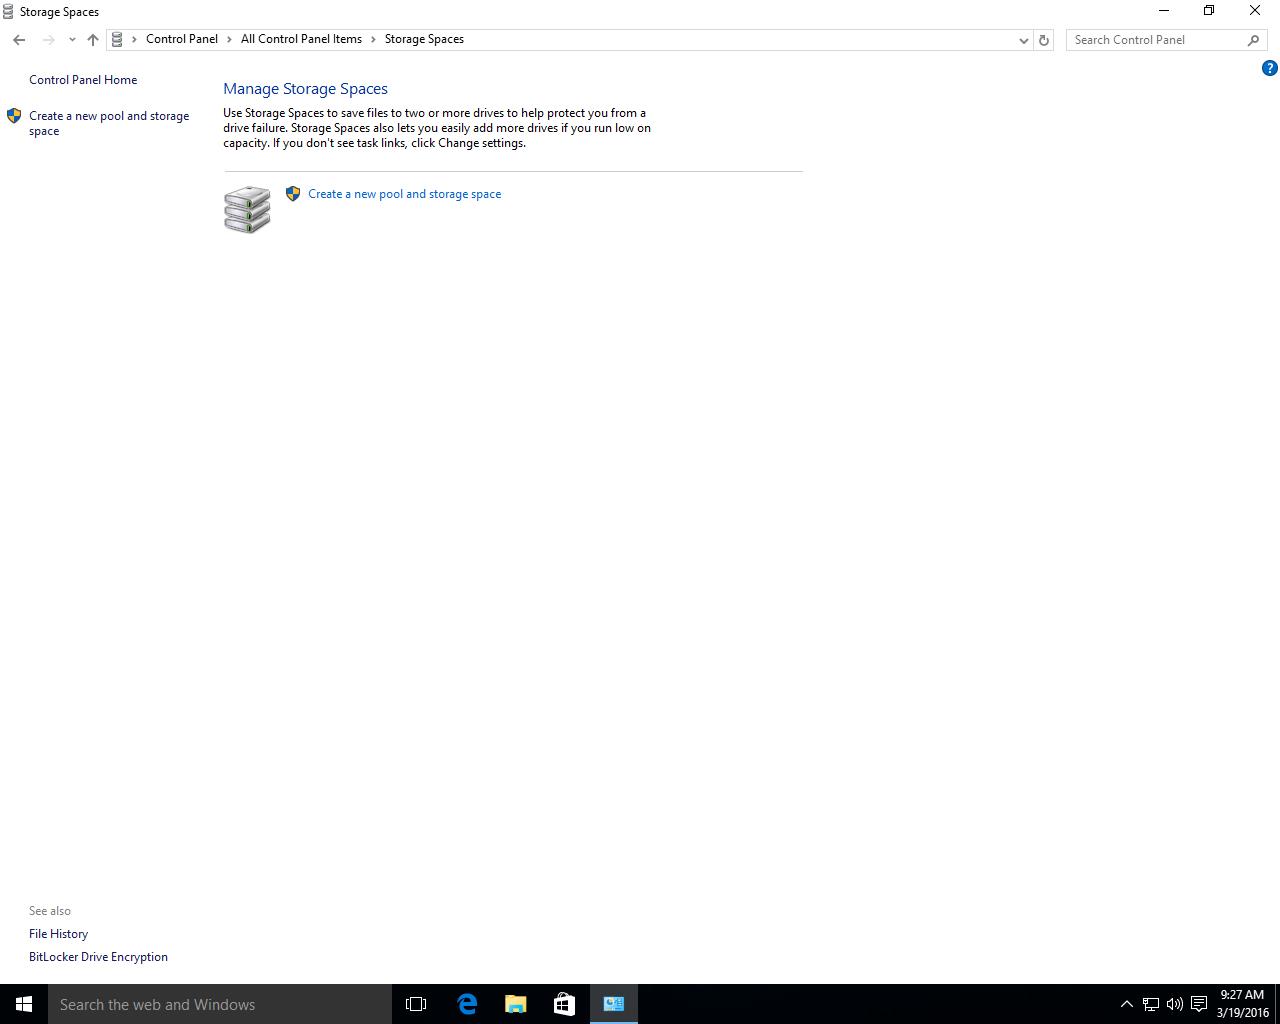1280x1024 pixels.
Task: Click the Storage Spaces title bar icon
Action: pyautogui.click(x=8, y=11)
